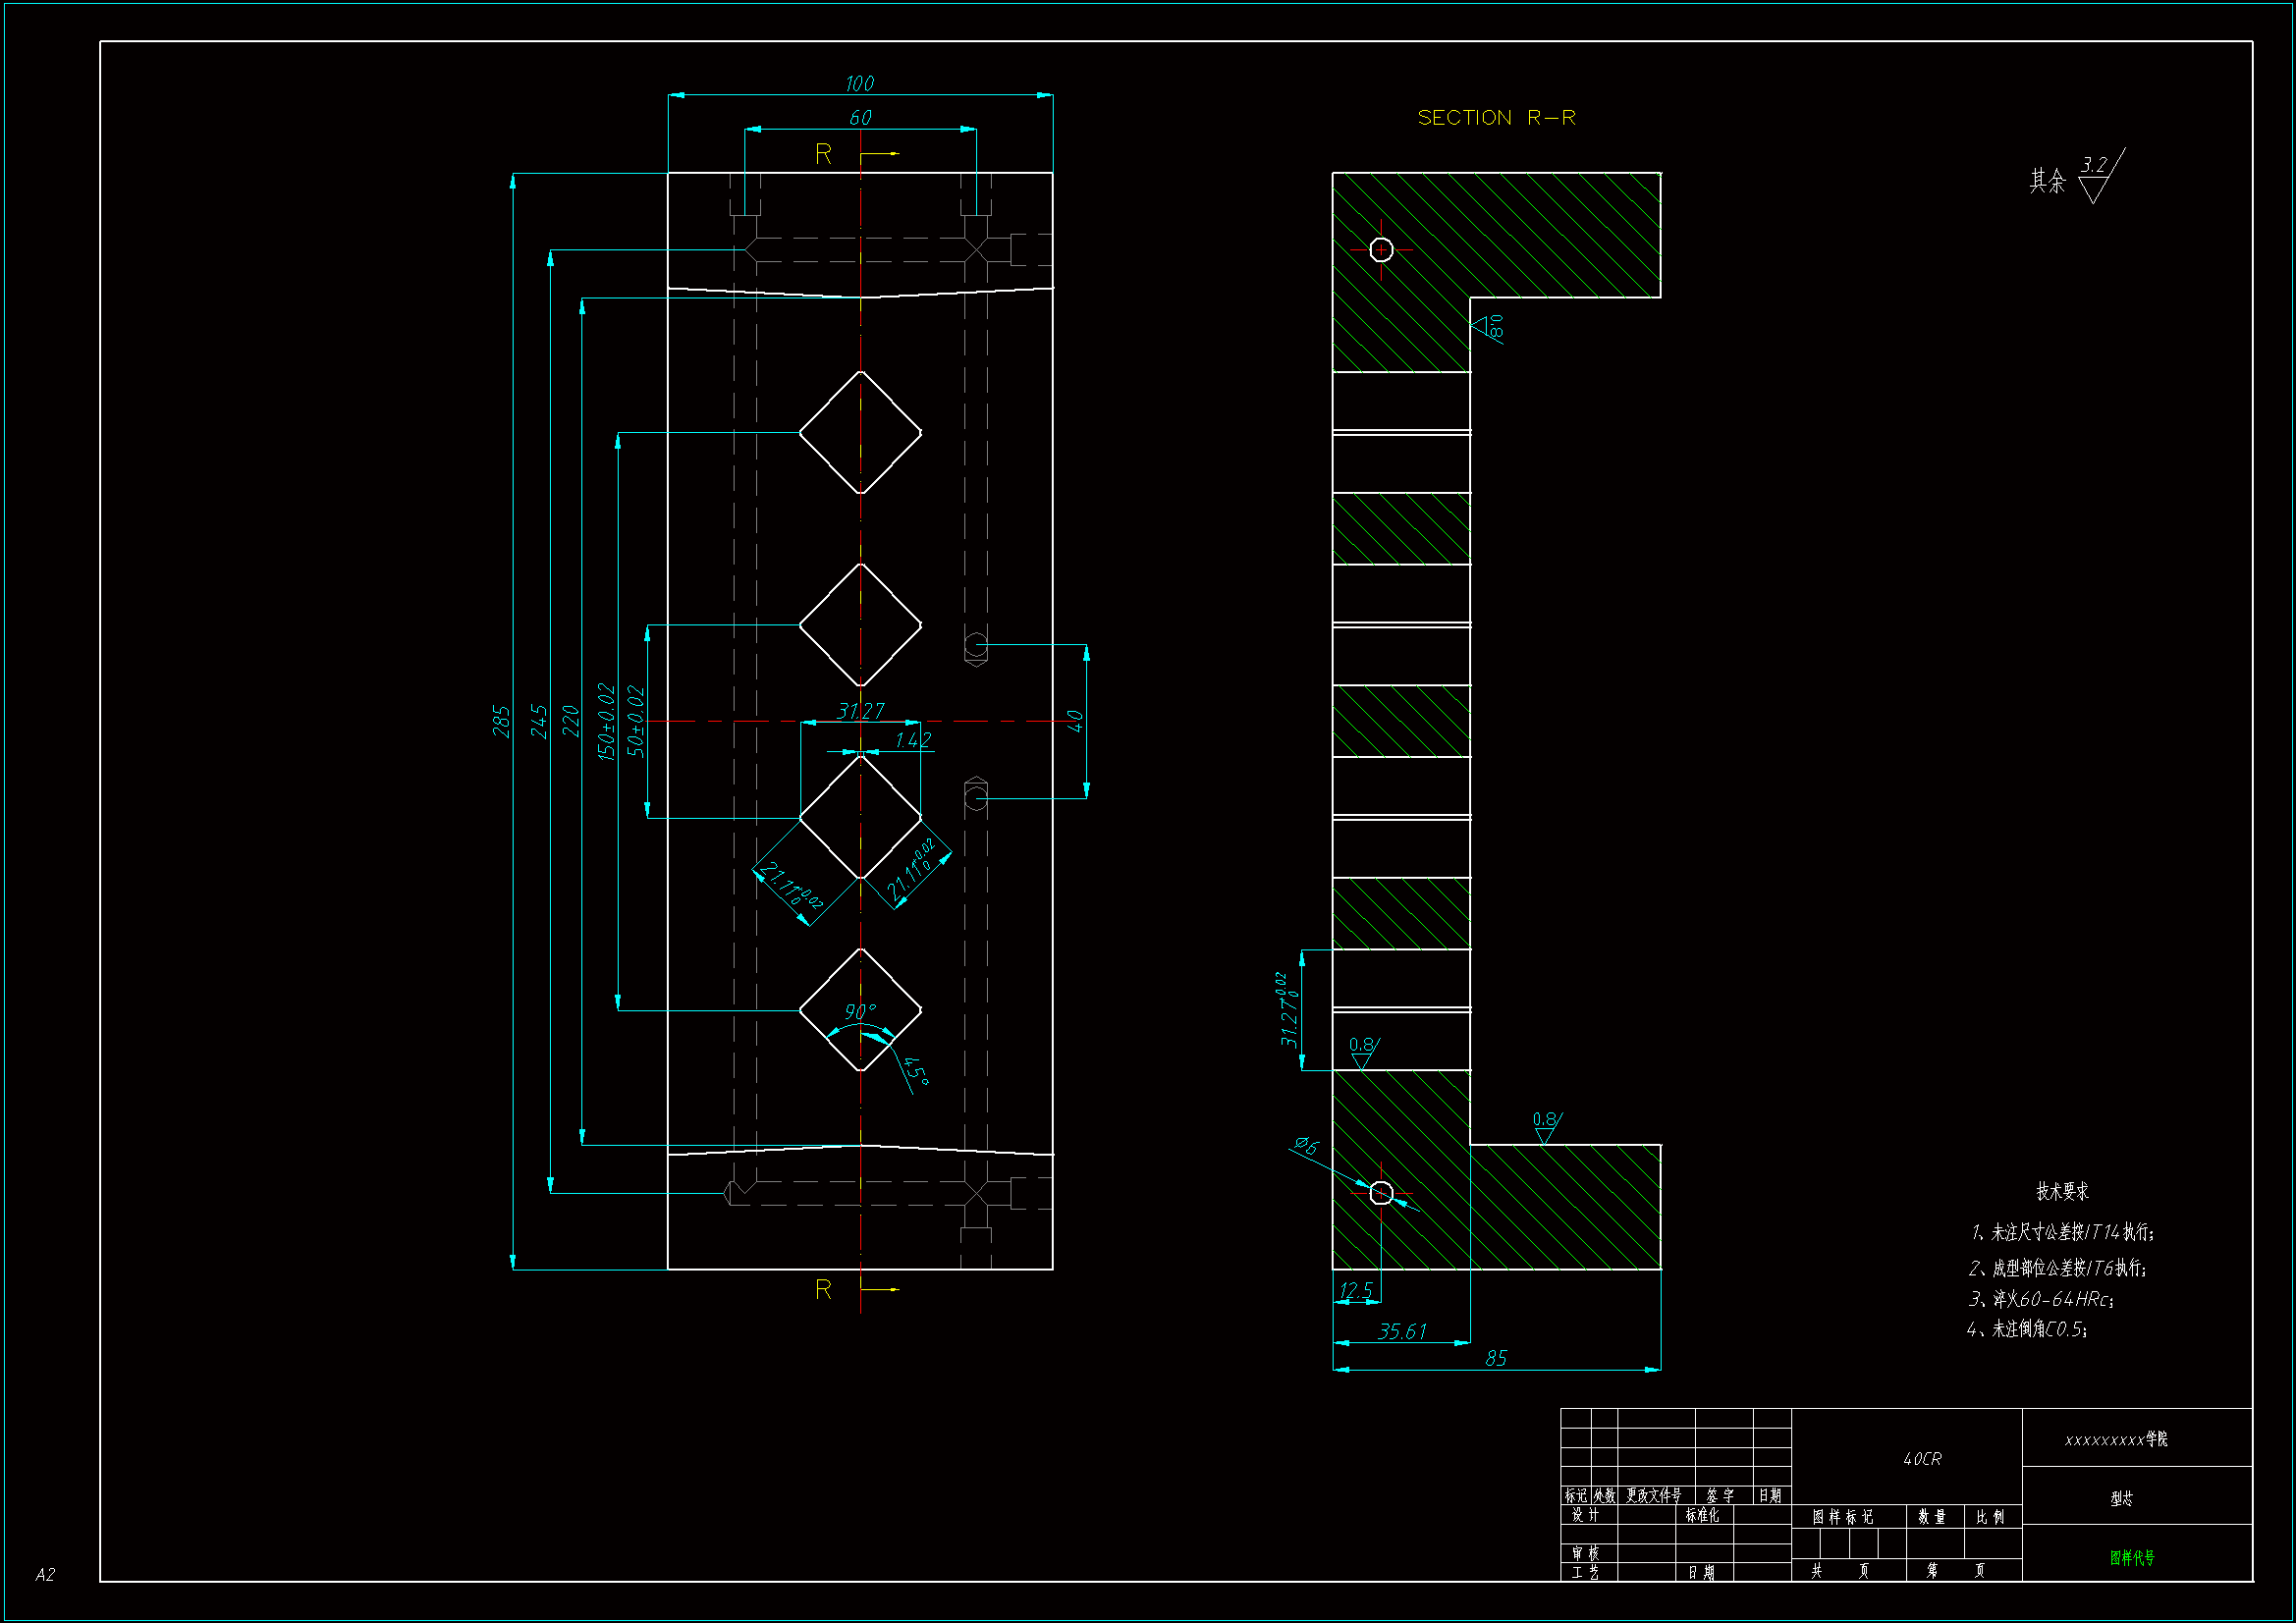Click the 150±0.02 dimension text

(x=606, y=721)
